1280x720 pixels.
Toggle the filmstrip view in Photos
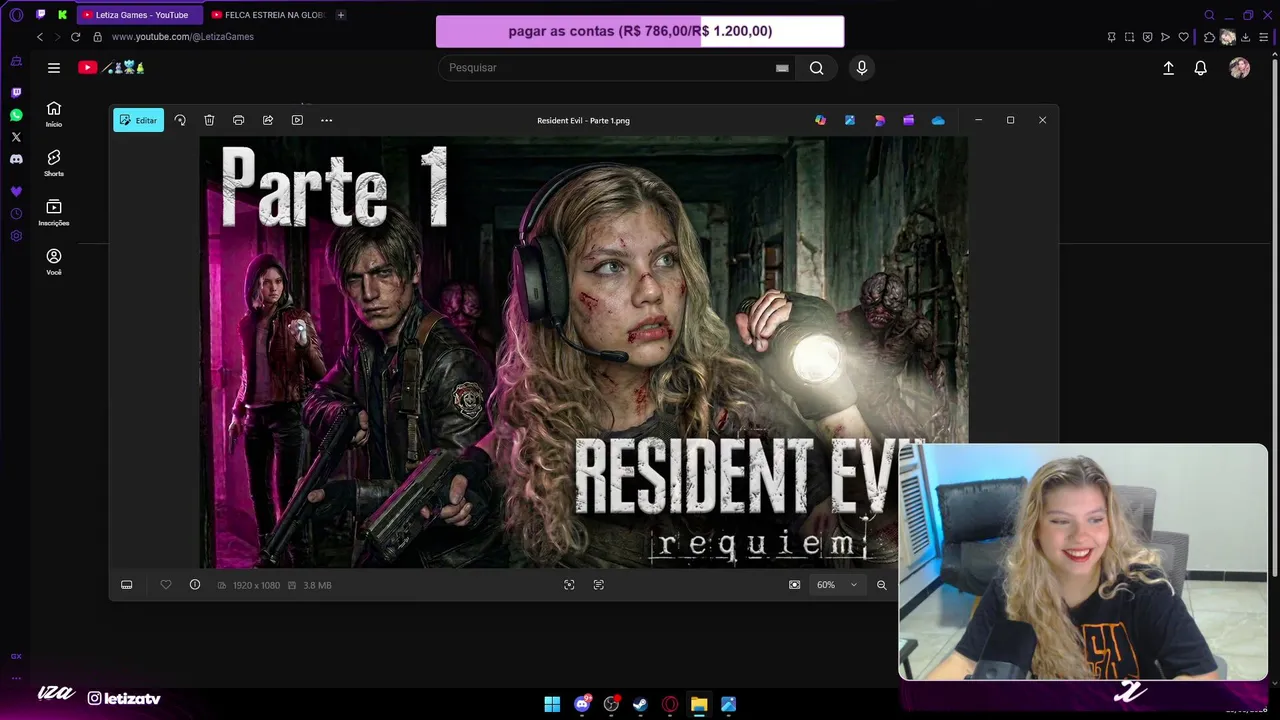127,585
